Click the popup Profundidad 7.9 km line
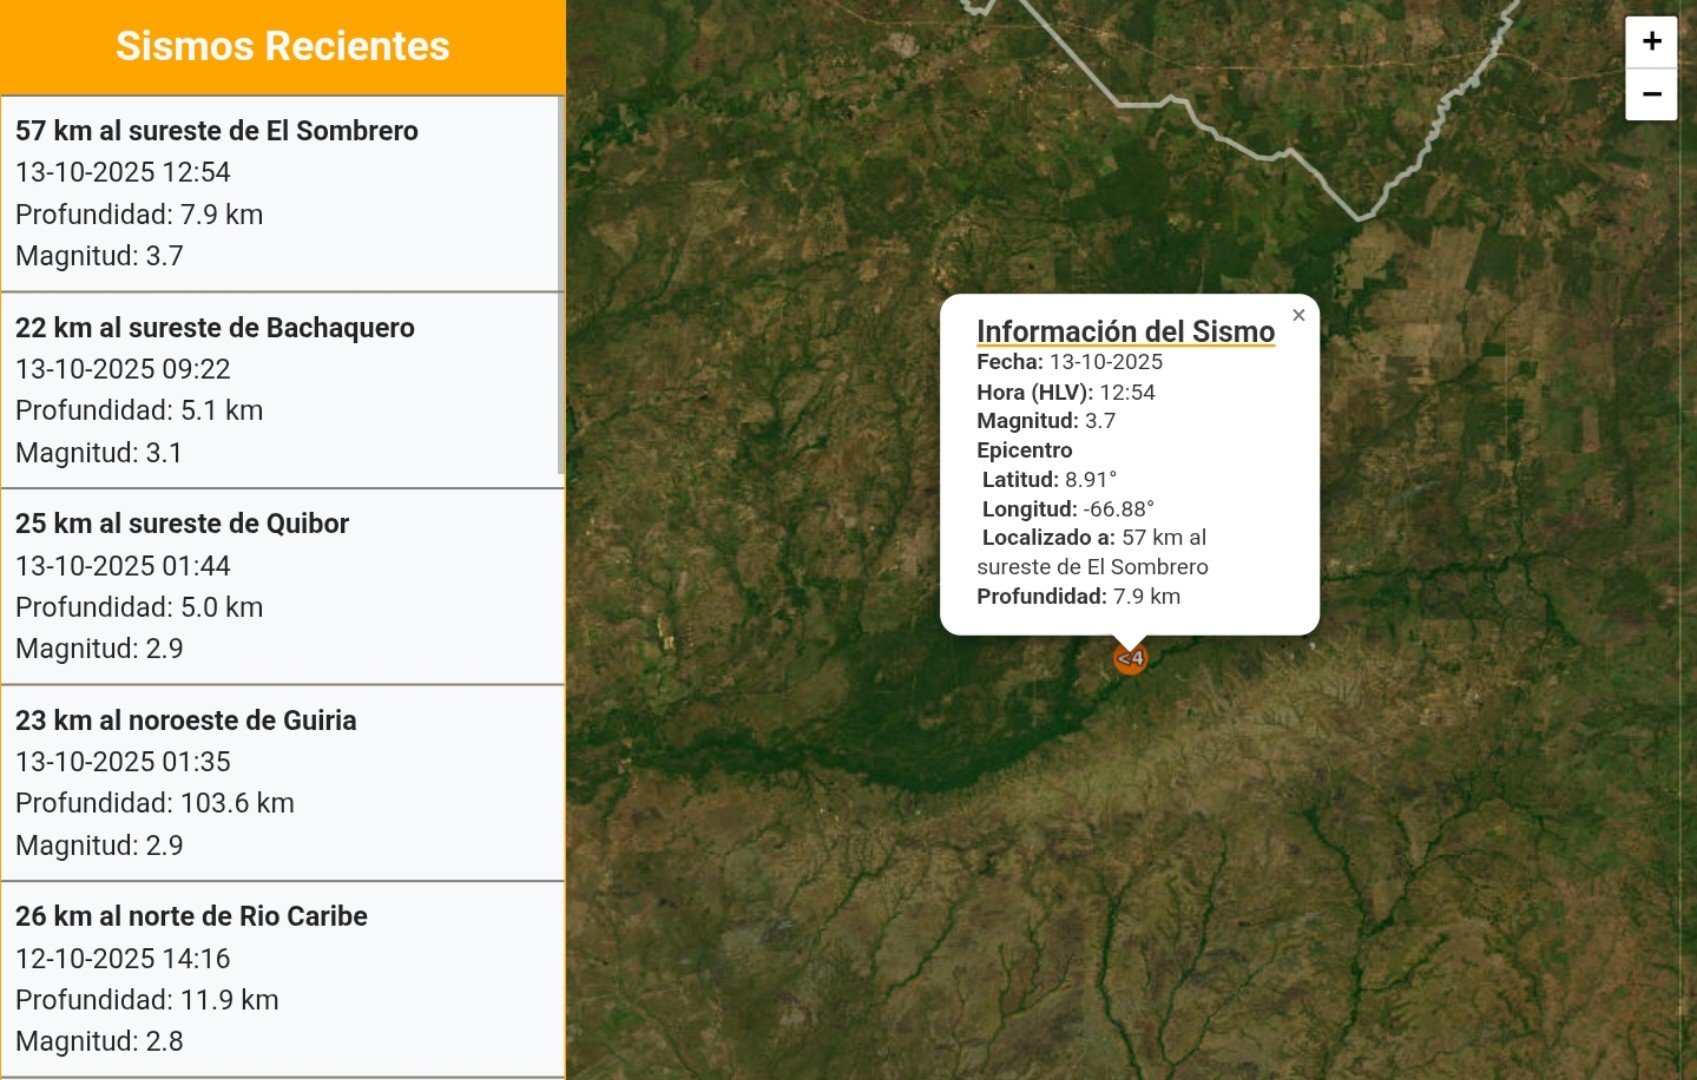The image size is (1697, 1080). point(1078,597)
